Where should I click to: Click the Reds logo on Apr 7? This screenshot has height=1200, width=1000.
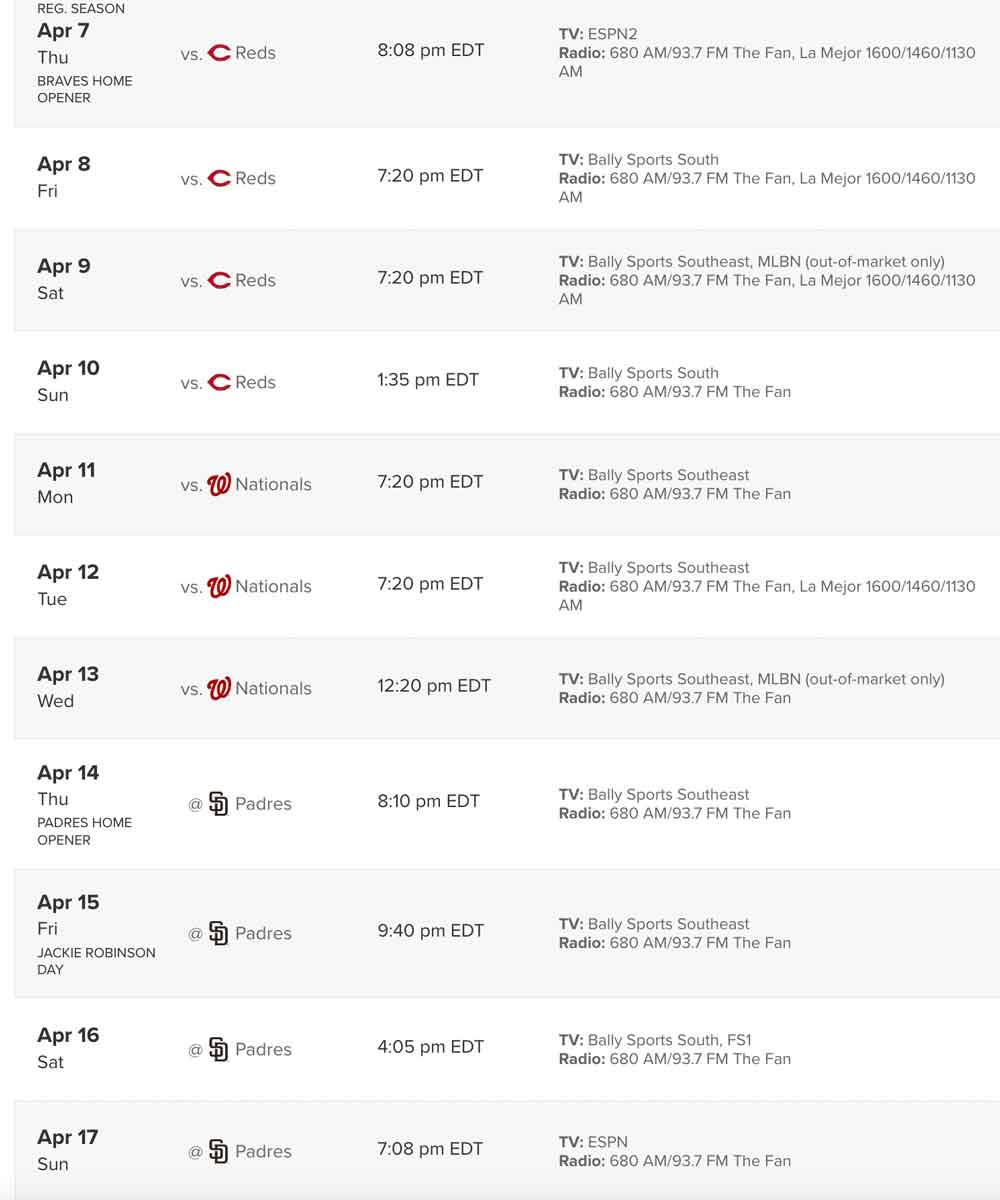click(x=219, y=53)
